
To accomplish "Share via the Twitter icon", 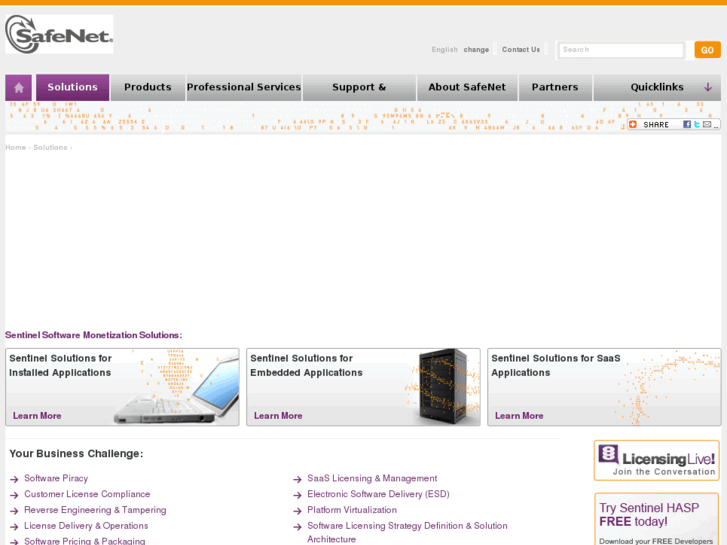I will [696, 124].
